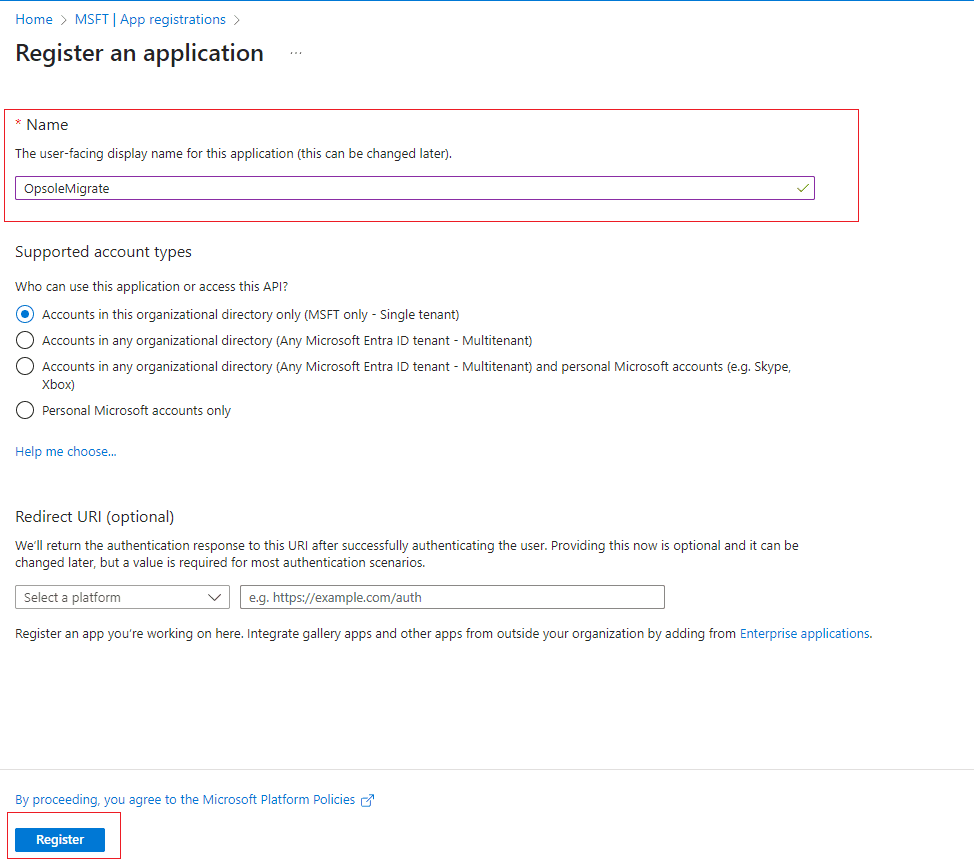Viewport: 974px width, 862px height.
Task: Click the green validation checkmark in Name field
Action: [802, 187]
